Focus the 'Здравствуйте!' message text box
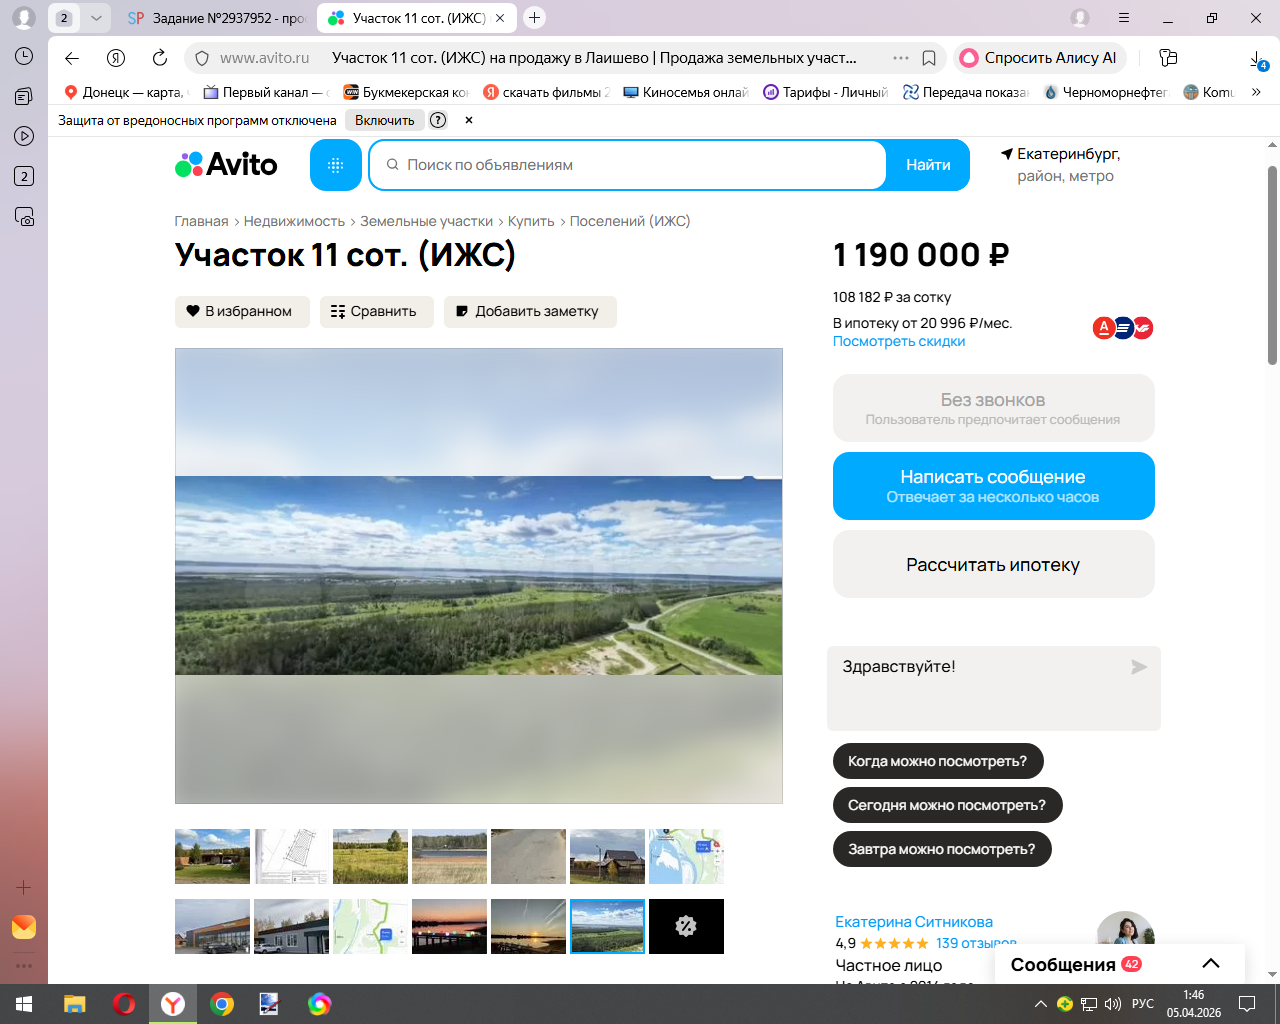Image resolution: width=1280 pixels, height=1024 pixels. (994, 688)
